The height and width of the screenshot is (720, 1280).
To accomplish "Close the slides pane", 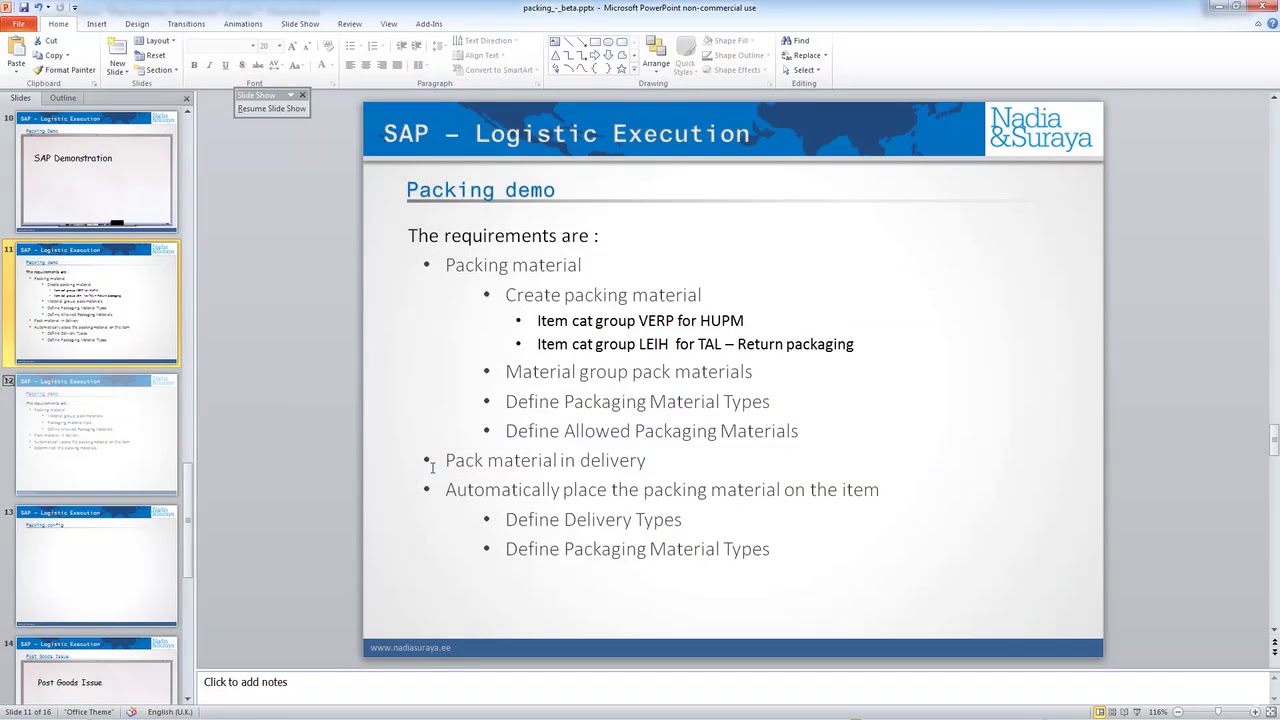I will pyautogui.click(x=186, y=98).
